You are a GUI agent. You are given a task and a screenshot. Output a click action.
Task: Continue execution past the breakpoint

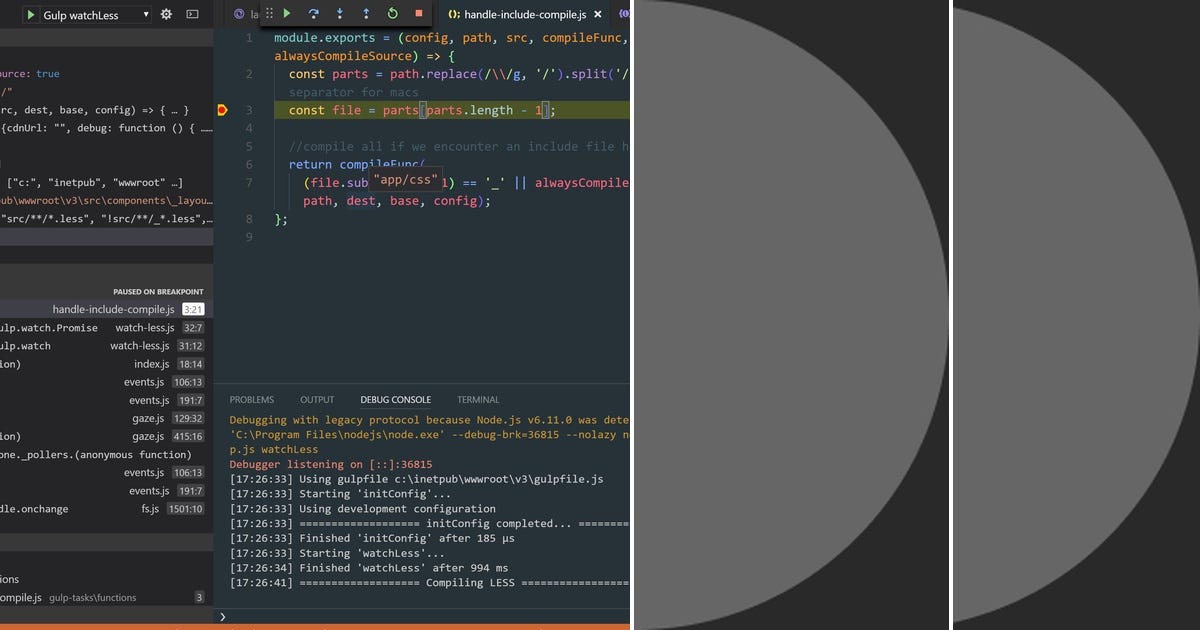click(287, 13)
